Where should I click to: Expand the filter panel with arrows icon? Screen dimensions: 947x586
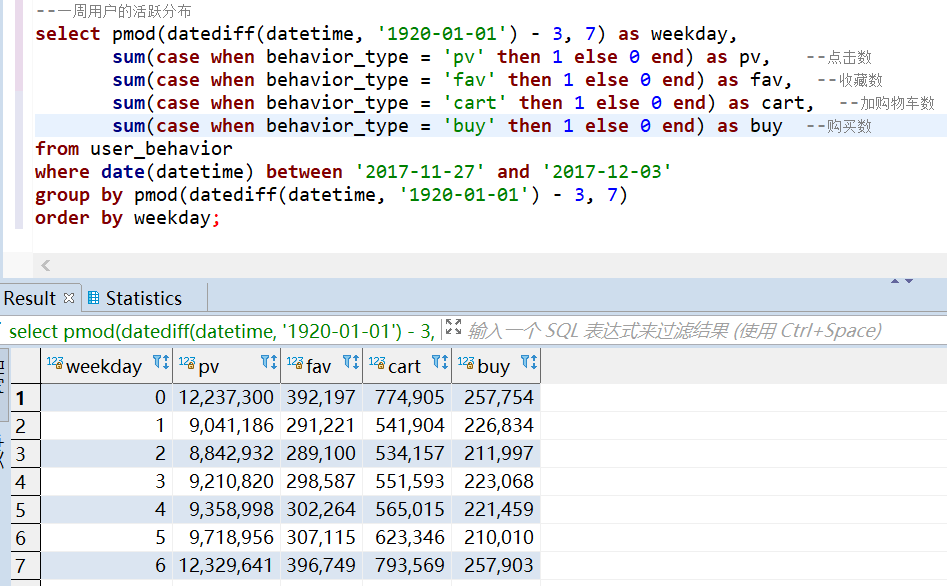click(x=454, y=327)
